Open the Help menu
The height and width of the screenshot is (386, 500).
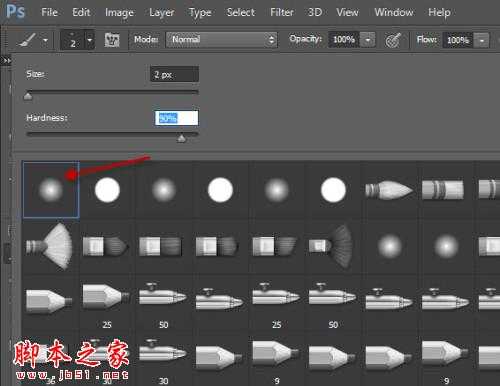click(439, 13)
